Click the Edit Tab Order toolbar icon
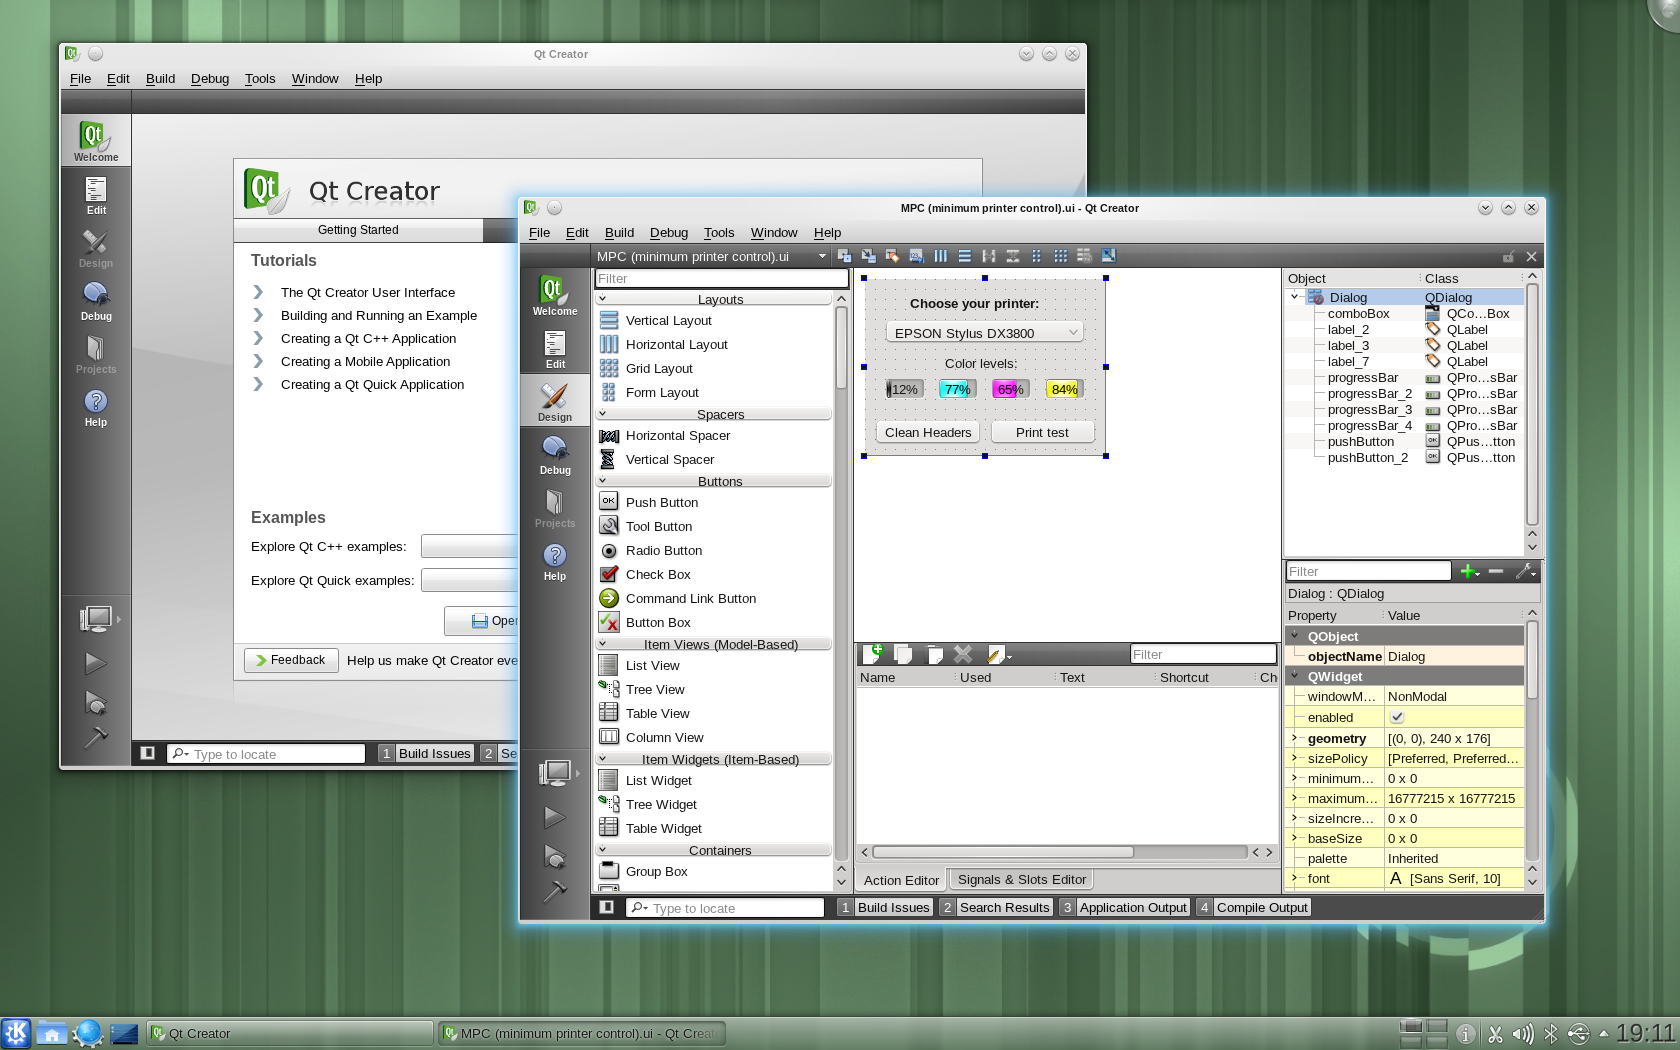This screenshot has width=1680, height=1050. point(916,256)
